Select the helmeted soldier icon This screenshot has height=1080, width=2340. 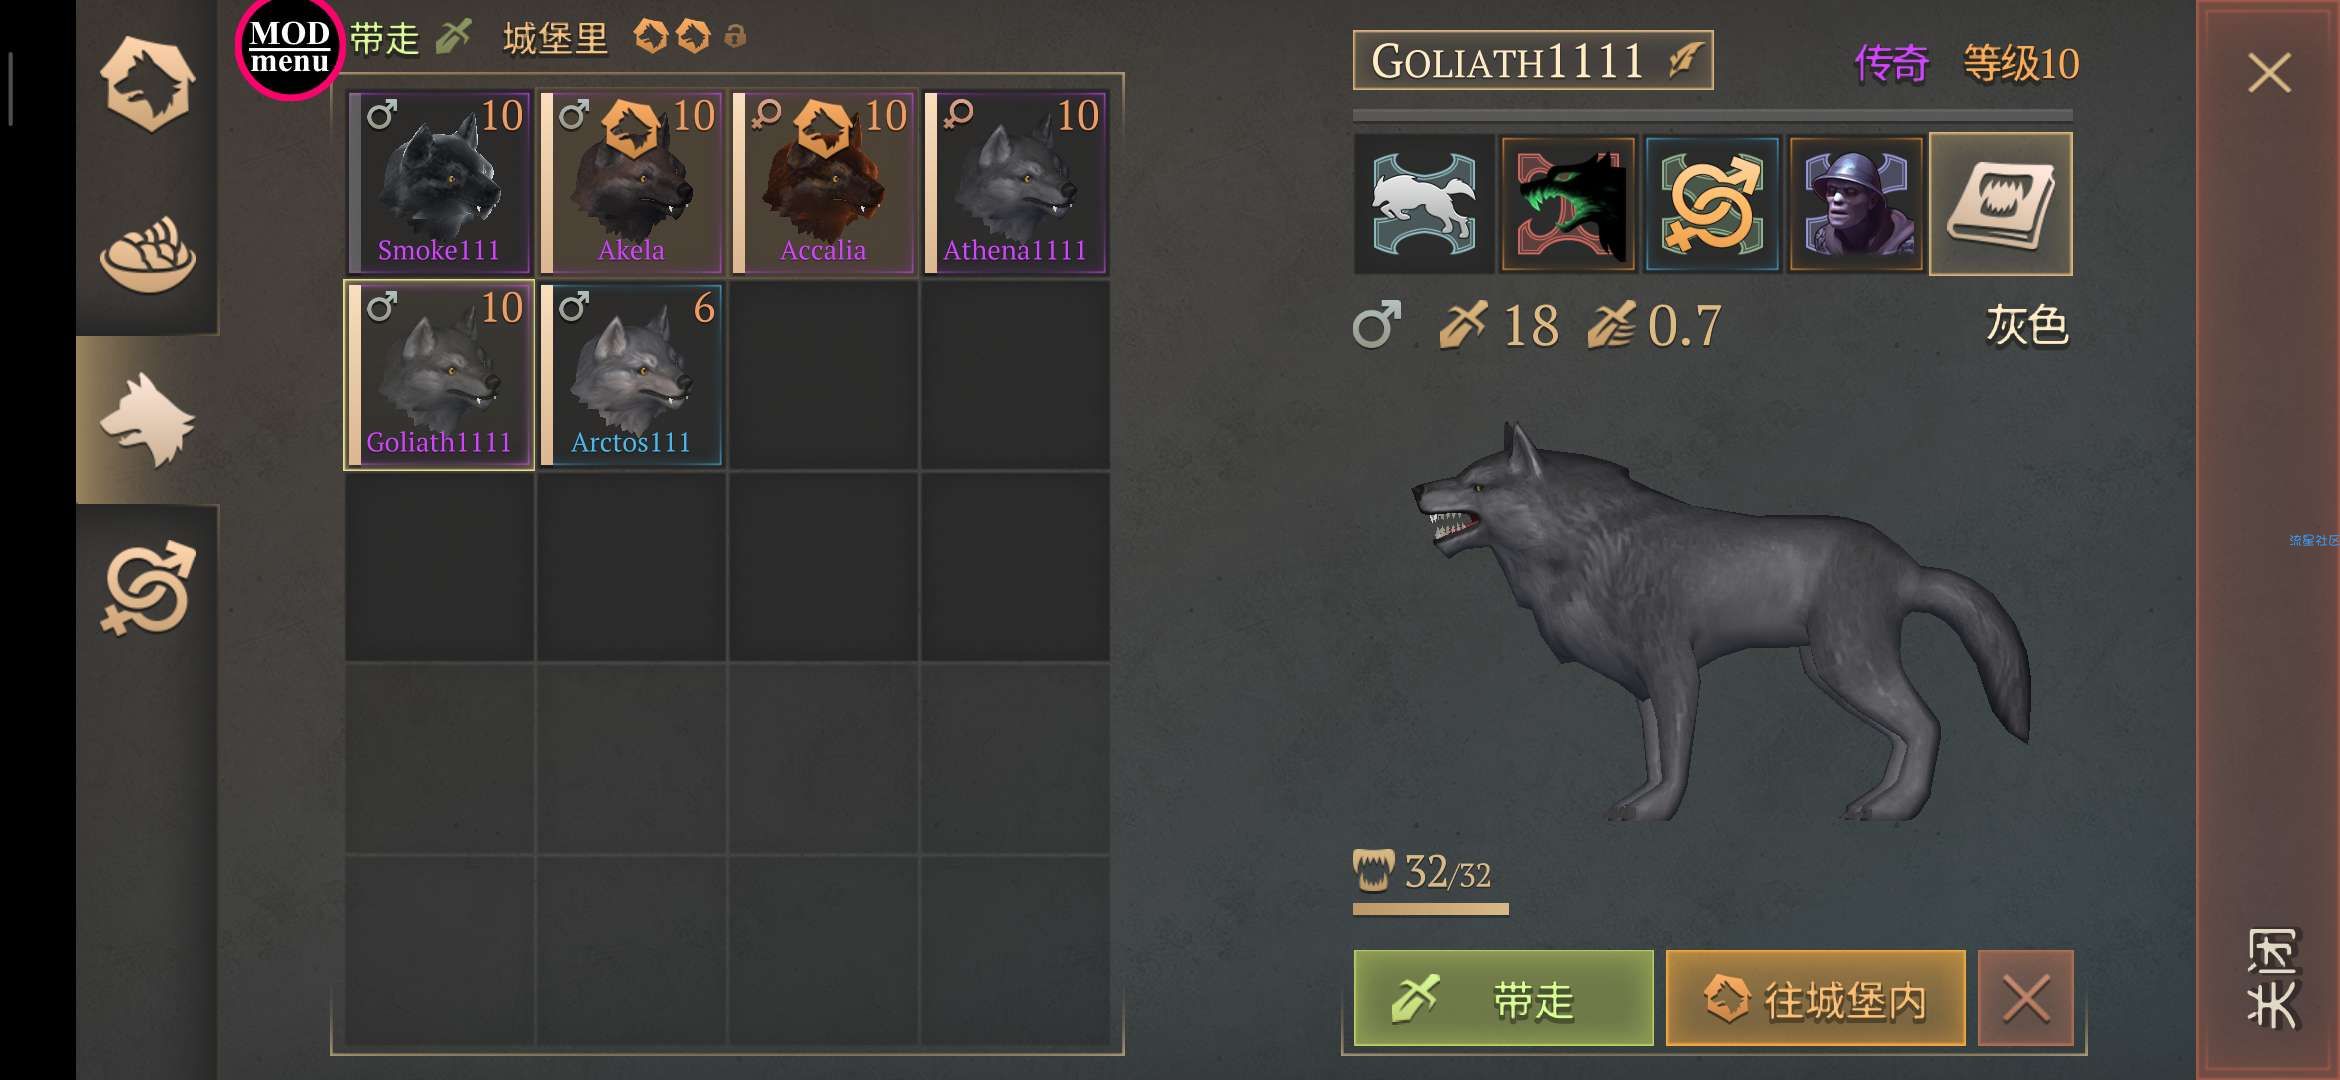(1856, 204)
